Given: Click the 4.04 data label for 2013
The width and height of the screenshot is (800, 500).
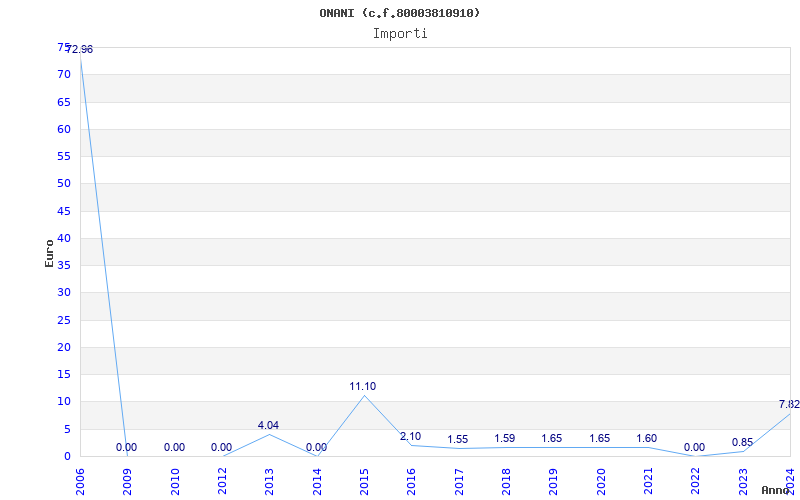Looking at the screenshot, I should (x=268, y=425).
